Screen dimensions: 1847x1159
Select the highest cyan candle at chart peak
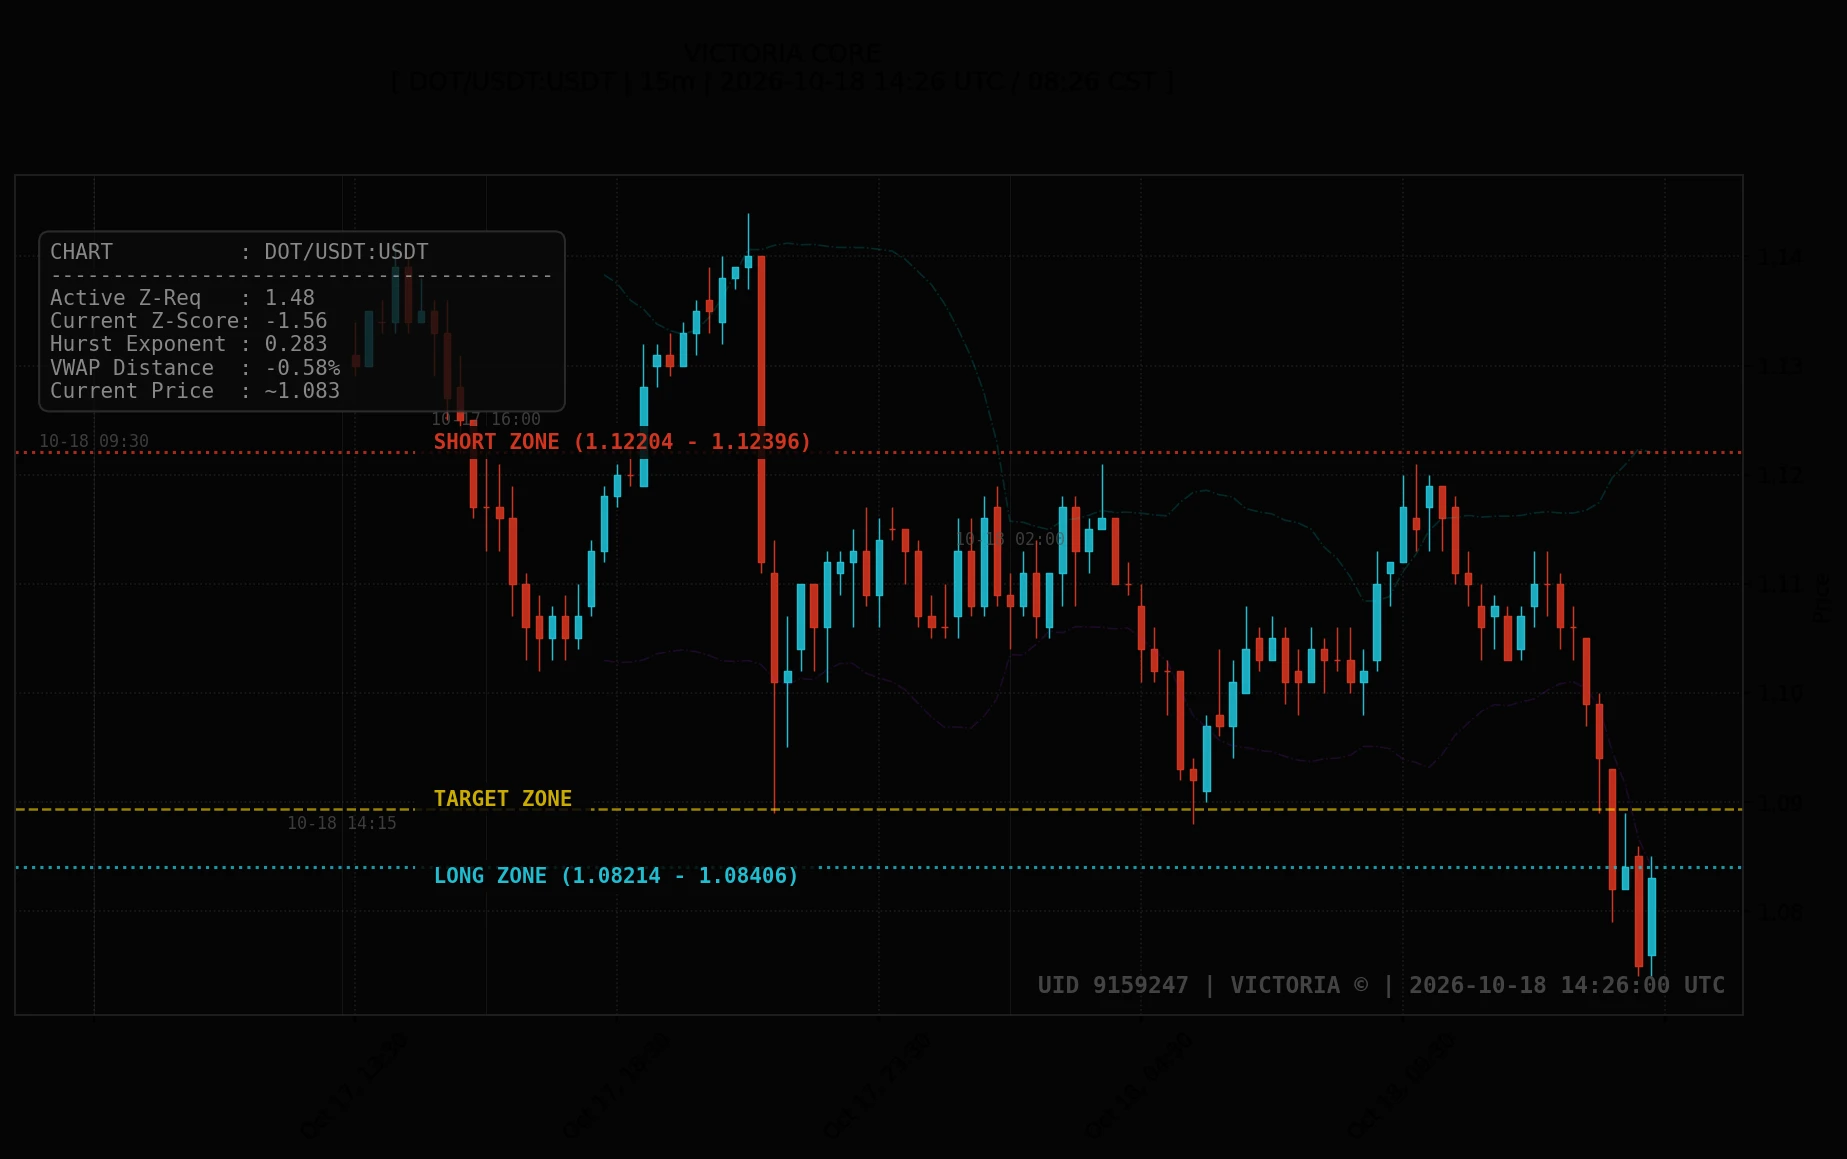pos(748,262)
